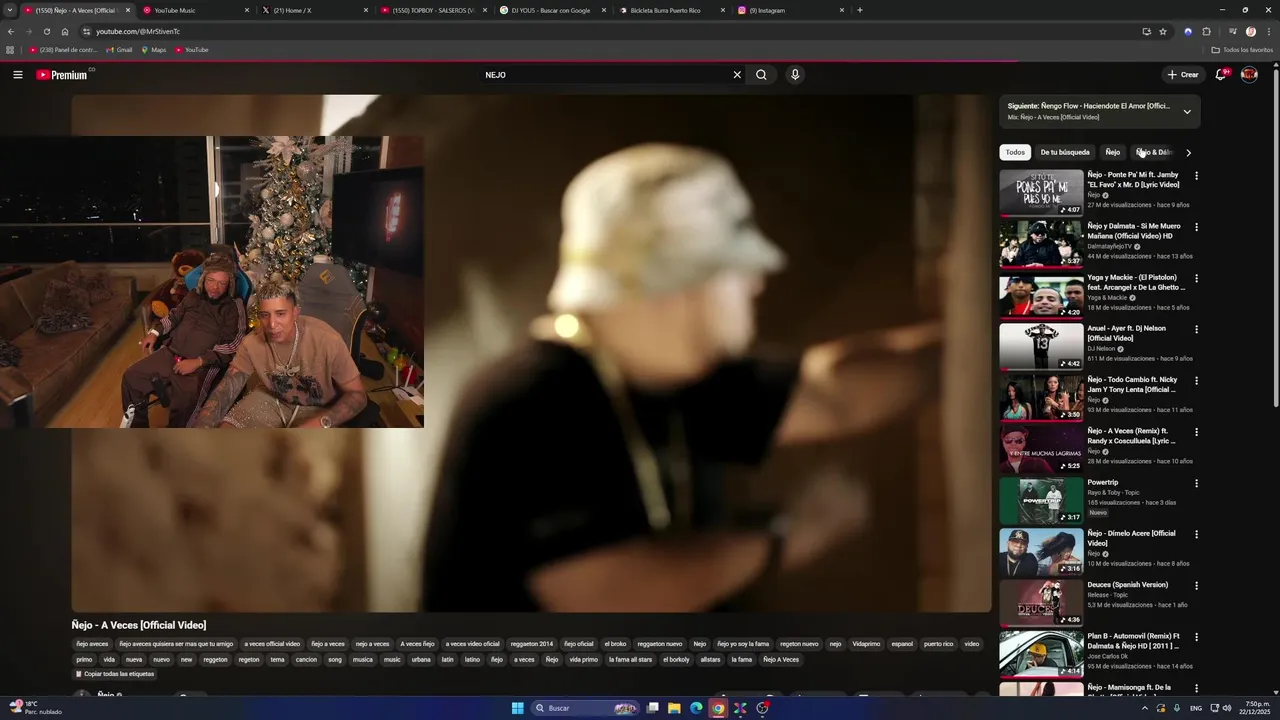Click the 'puerto rico' tag
1280x720 pixels.
coord(938,644)
